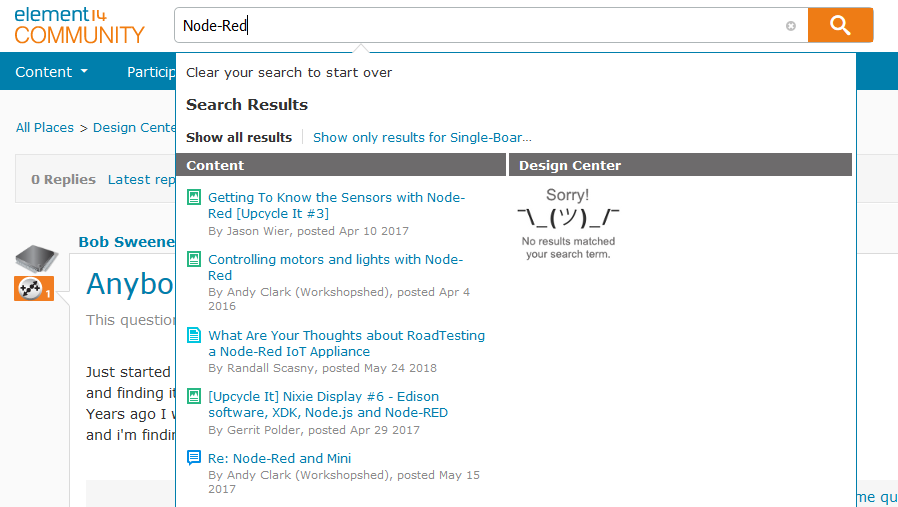Click the Particip navigation menu item

[151, 72]
